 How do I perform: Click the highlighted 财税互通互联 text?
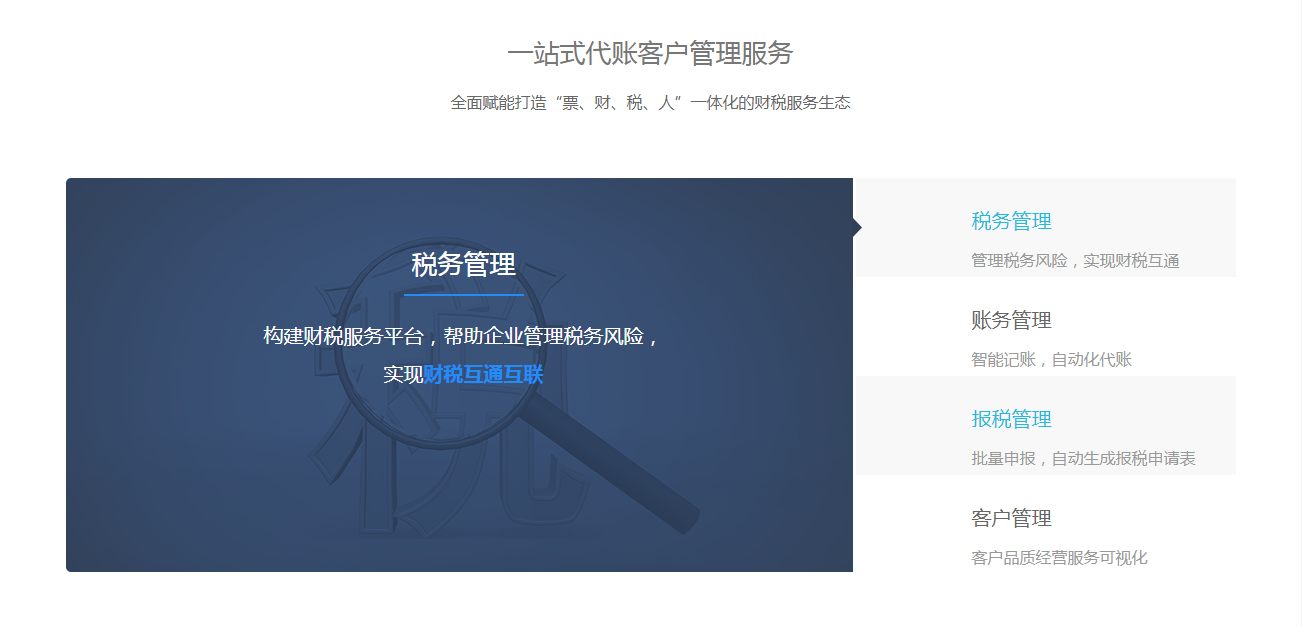click(483, 375)
